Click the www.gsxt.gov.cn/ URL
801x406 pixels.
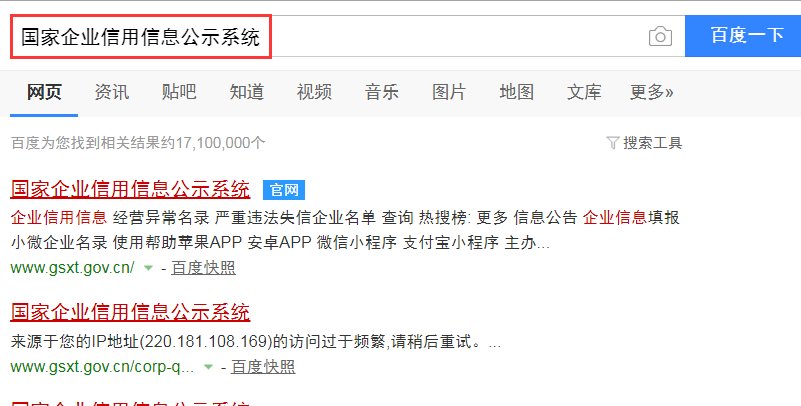(x=73, y=268)
